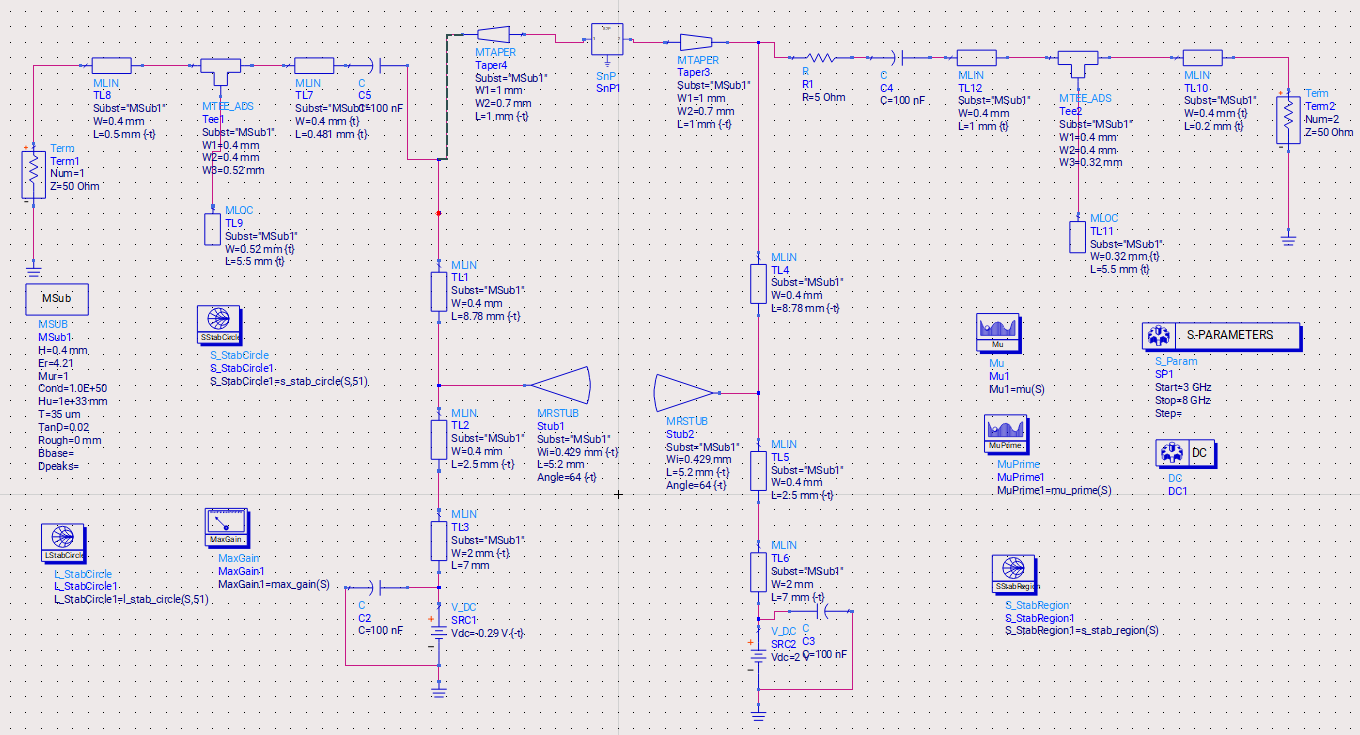Select resistor R1 symbol
This screenshot has height=735, width=1360.
coord(821,58)
